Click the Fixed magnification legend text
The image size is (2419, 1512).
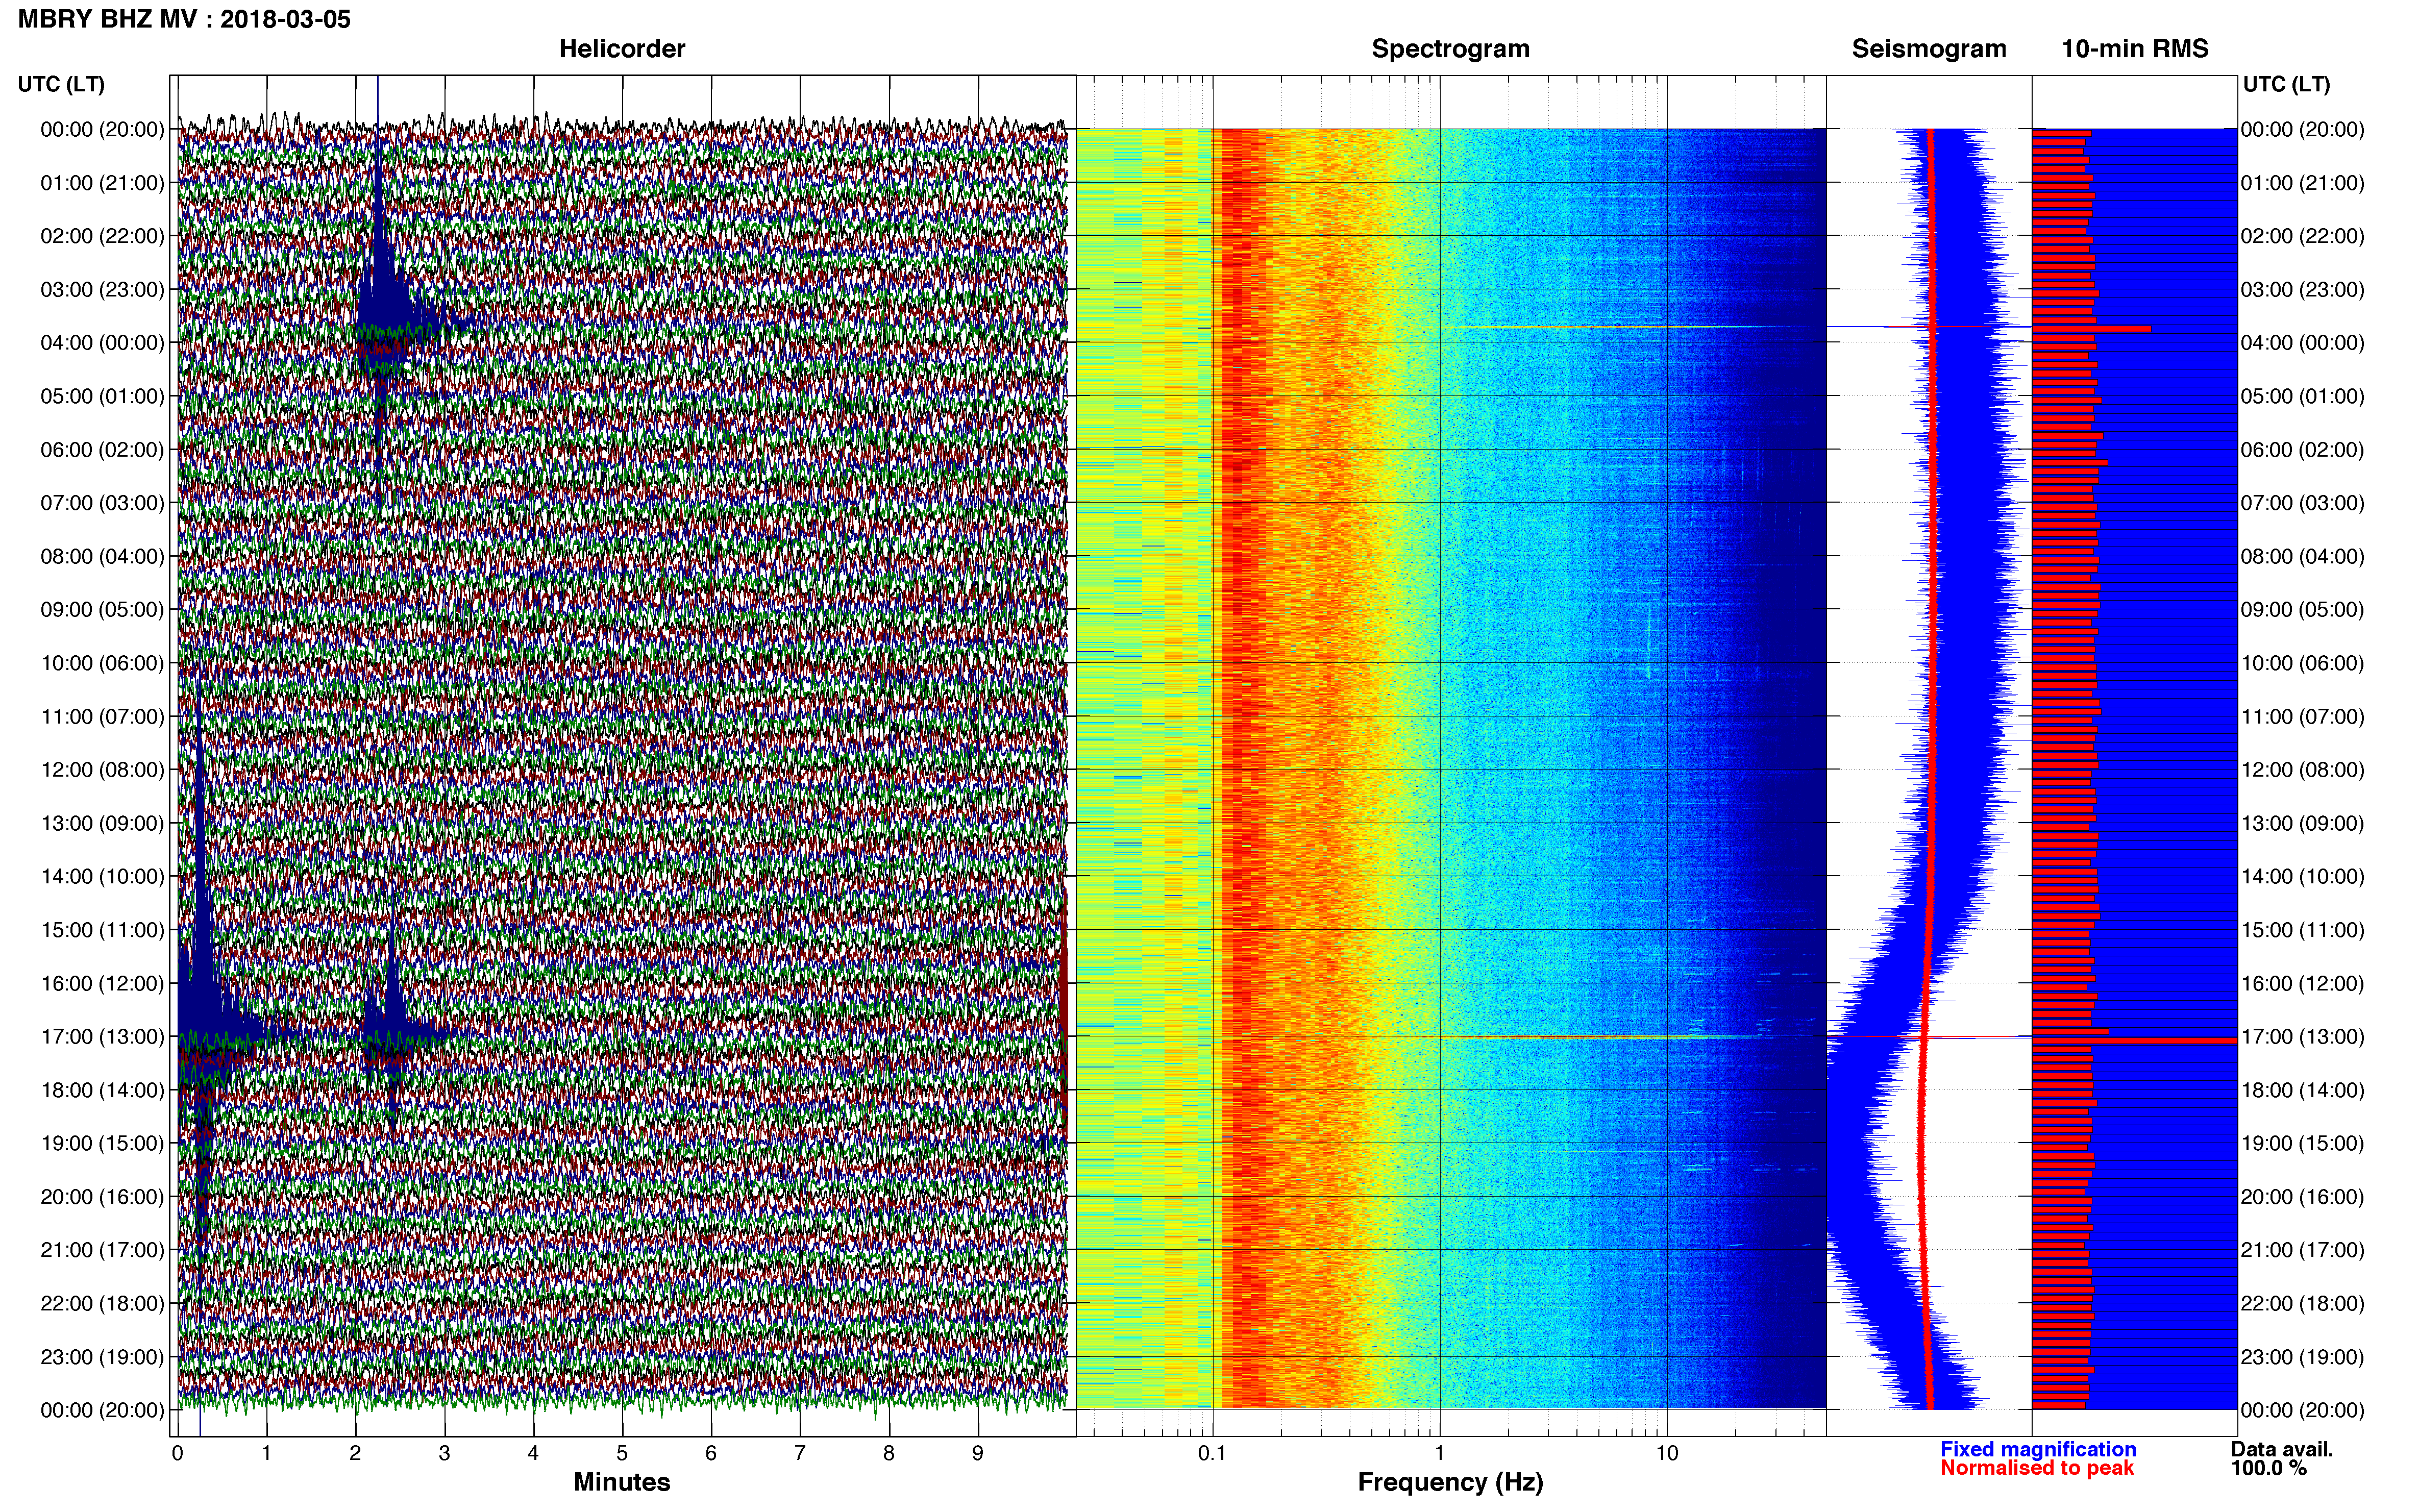pyautogui.click(x=2038, y=1449)
